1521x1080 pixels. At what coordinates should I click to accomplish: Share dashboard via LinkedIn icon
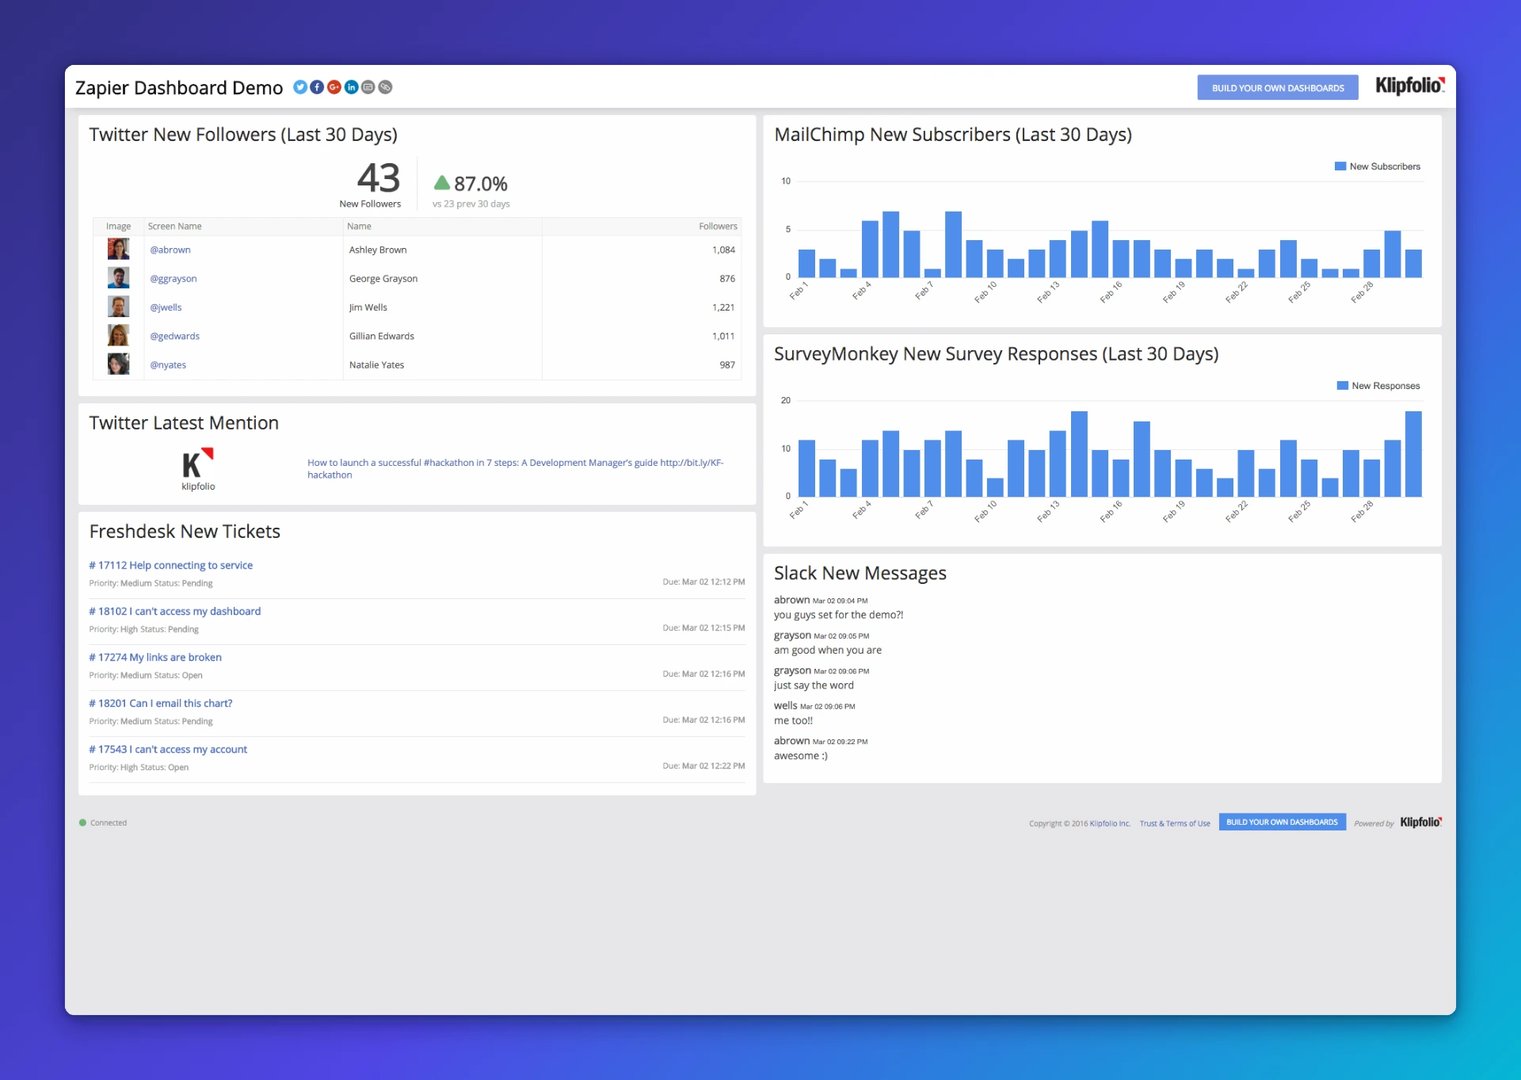tap(351, 87)
